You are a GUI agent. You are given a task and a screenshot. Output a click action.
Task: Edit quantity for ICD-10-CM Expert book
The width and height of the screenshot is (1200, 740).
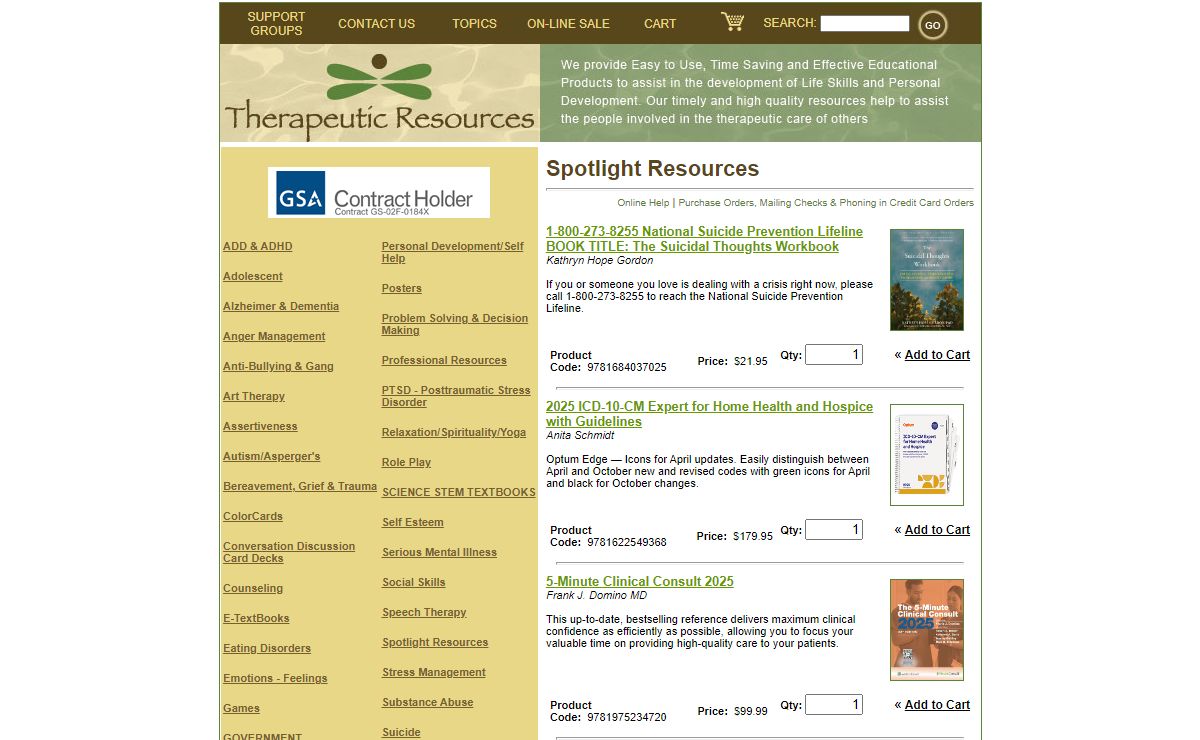(x=834, y=529)
